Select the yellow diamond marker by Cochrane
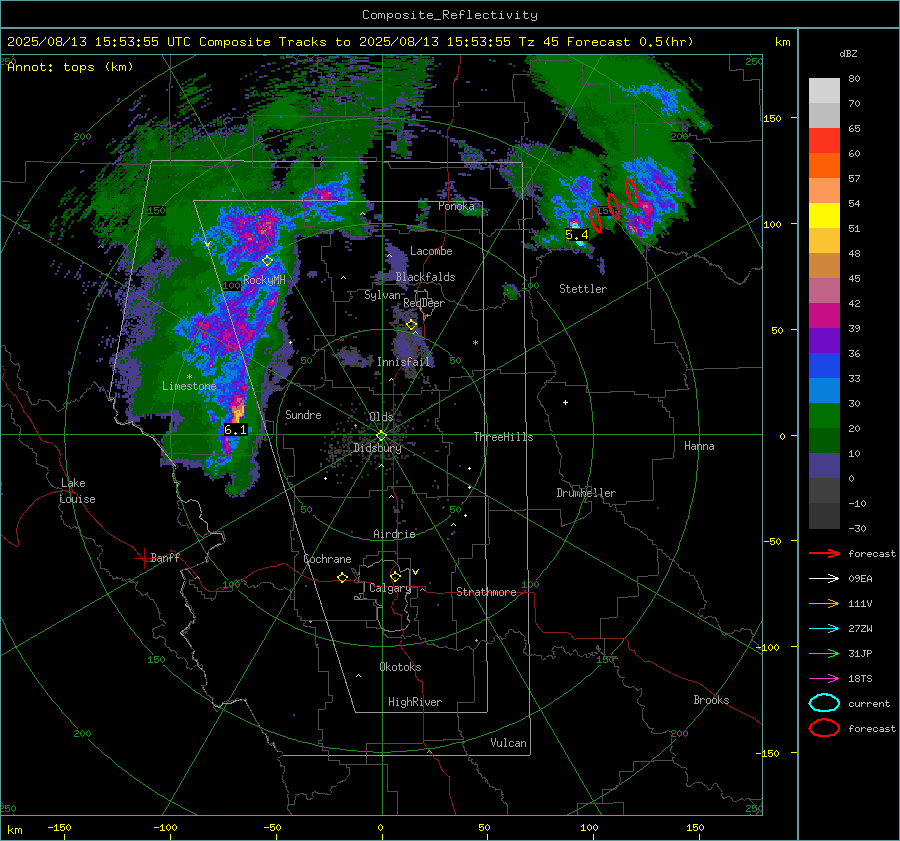This screenshot has width=900, height=841. coord(342,578)
